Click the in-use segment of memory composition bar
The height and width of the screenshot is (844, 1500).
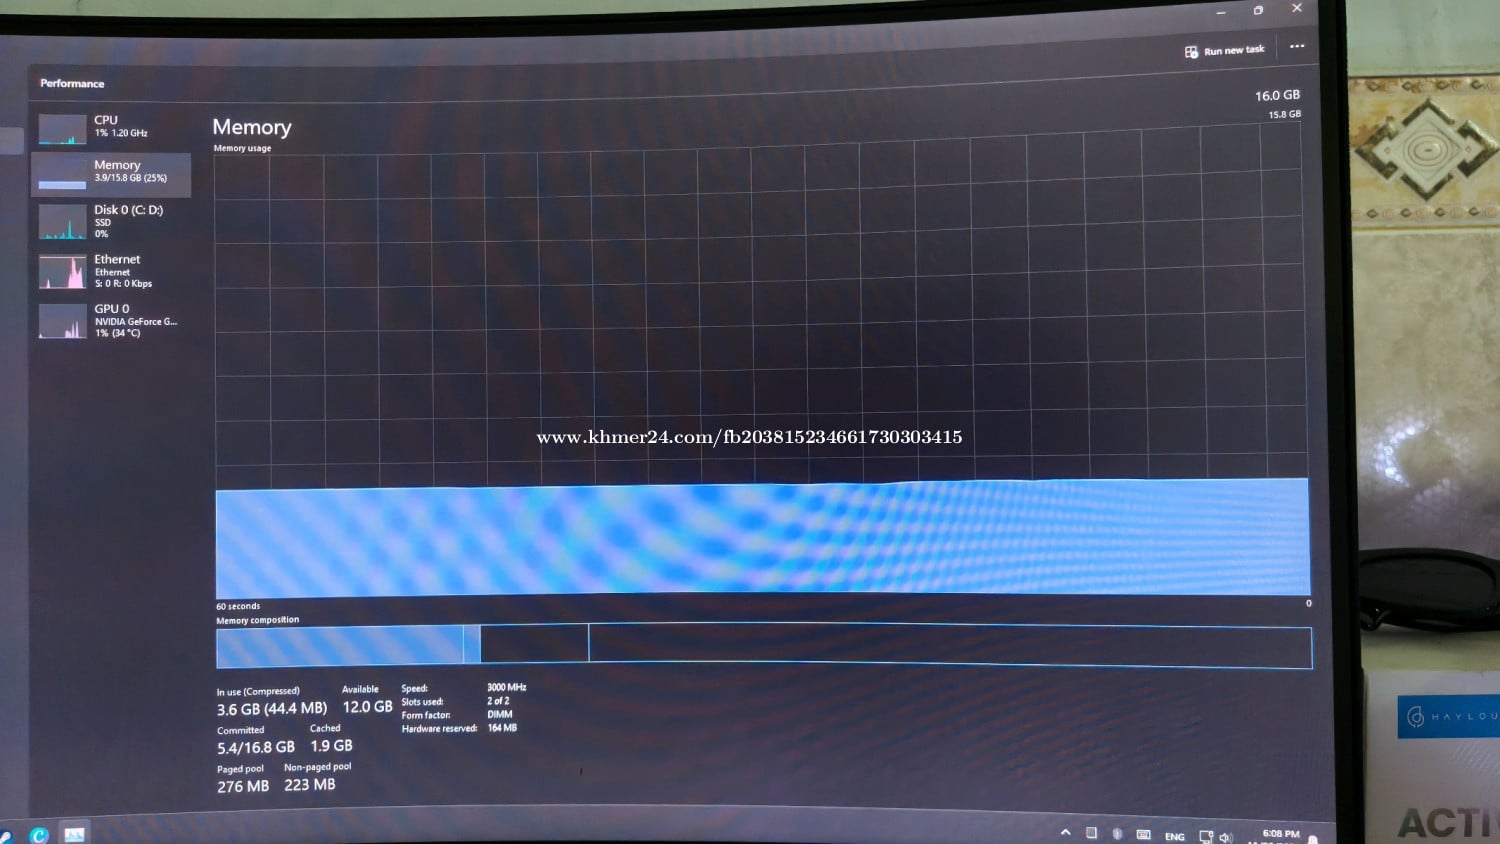[x=340, y=645]
